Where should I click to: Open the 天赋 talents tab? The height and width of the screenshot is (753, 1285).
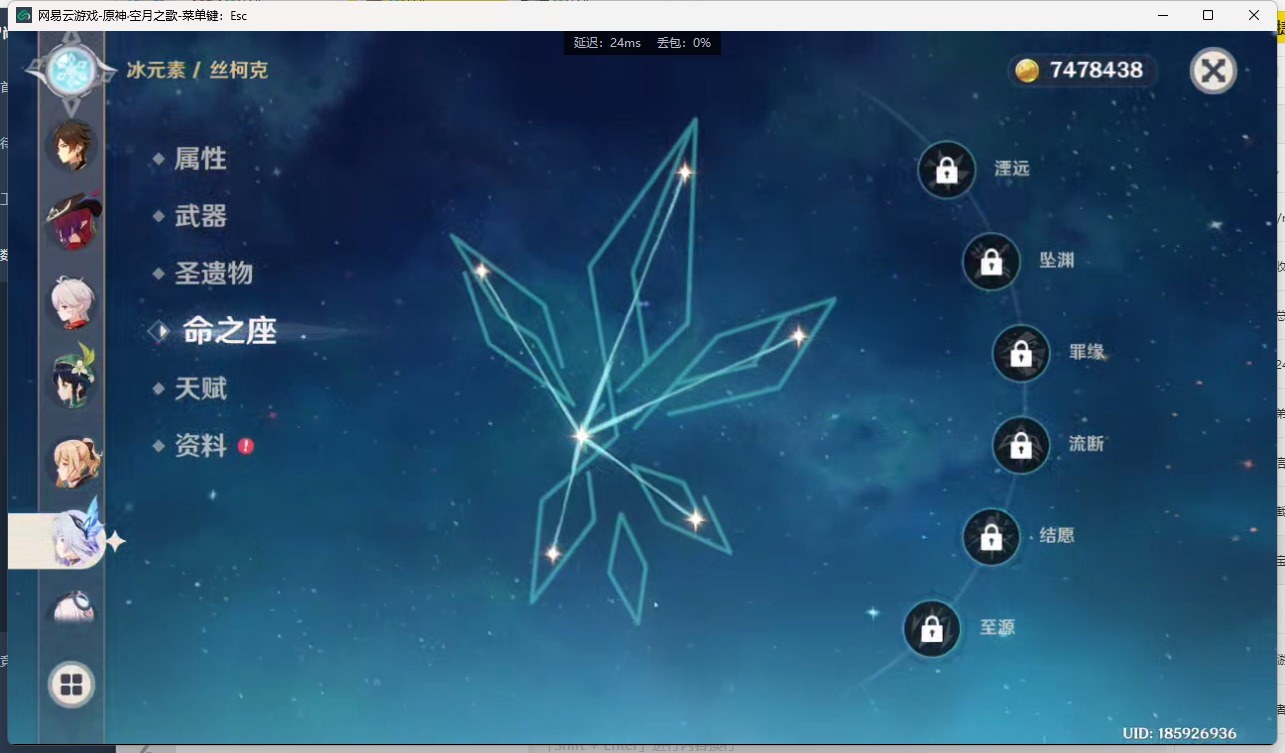click(200, 388)
